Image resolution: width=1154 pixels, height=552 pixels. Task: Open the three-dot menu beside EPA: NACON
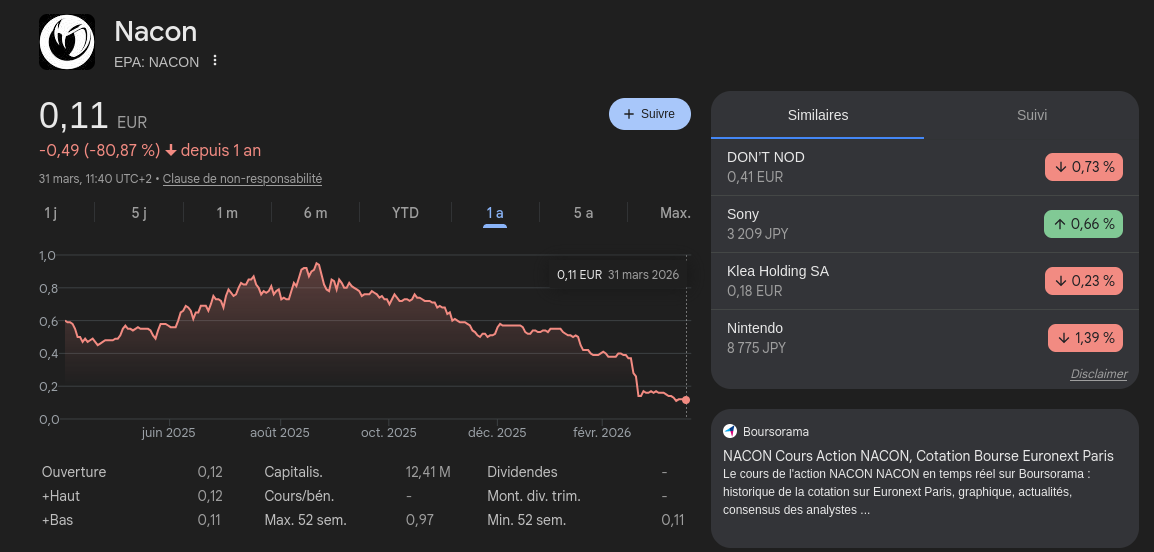(214, 61)
